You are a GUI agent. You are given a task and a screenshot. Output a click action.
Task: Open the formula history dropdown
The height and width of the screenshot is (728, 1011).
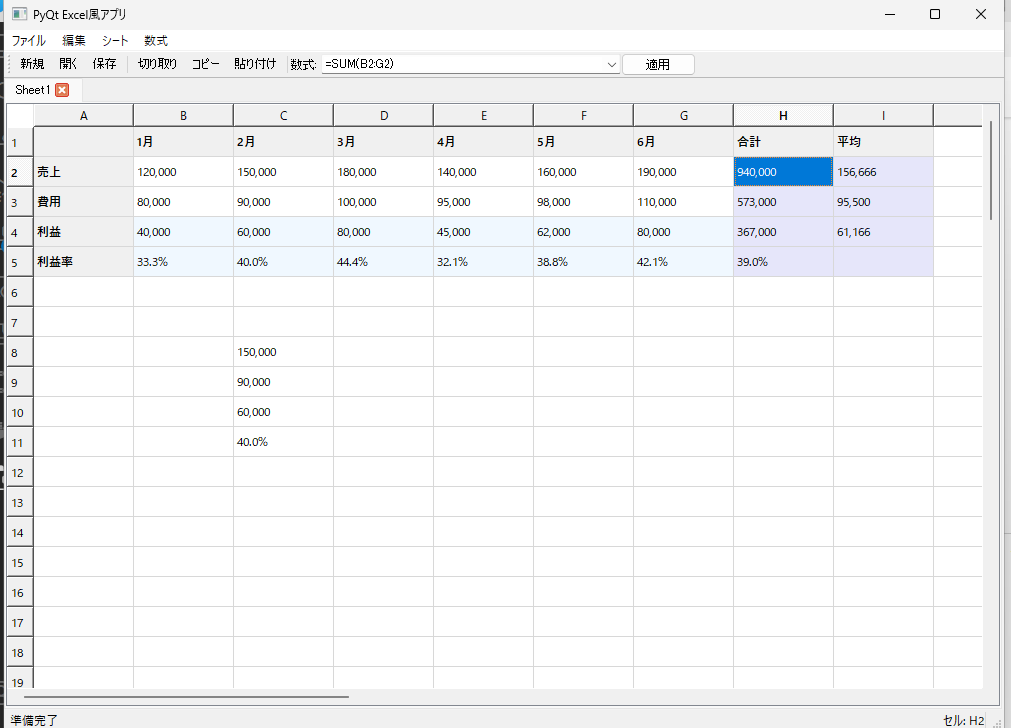click(x=611, y=63)
